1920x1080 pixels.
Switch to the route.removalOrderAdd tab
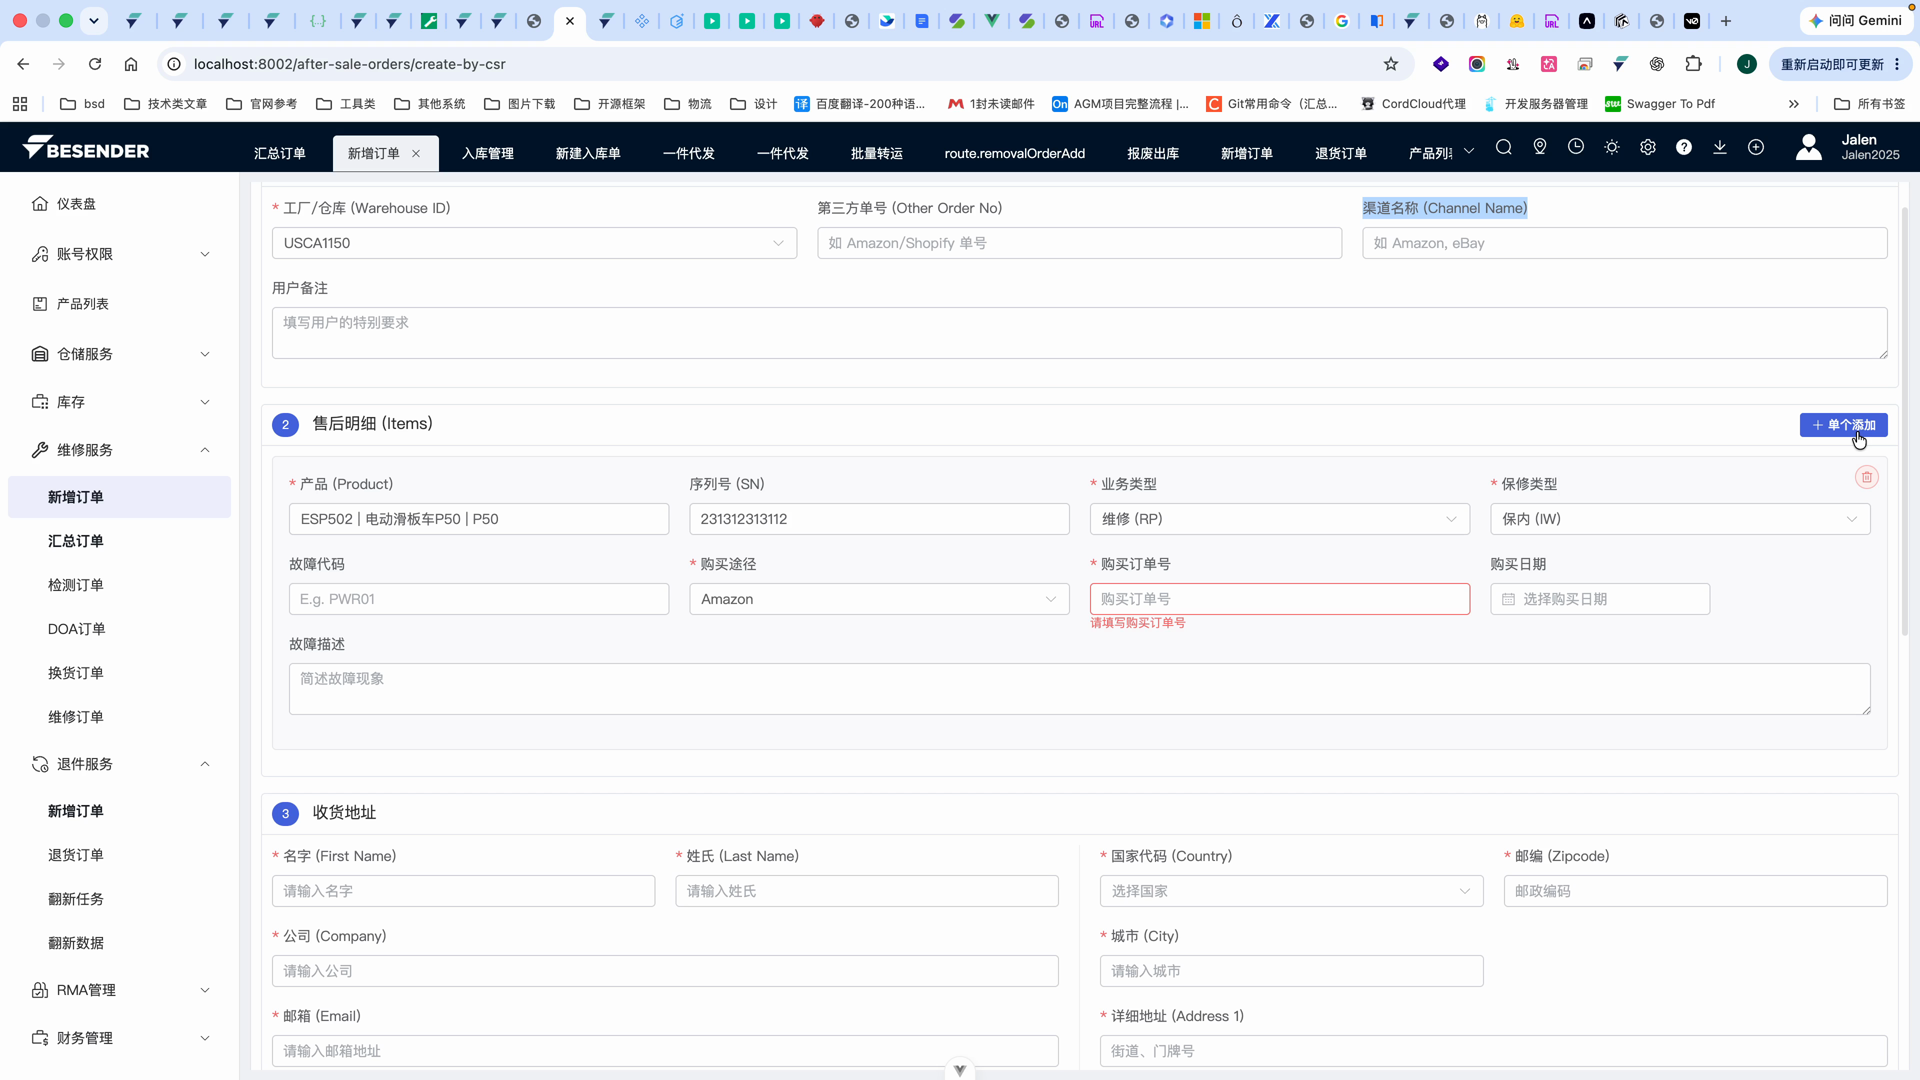click(1015, 153)
